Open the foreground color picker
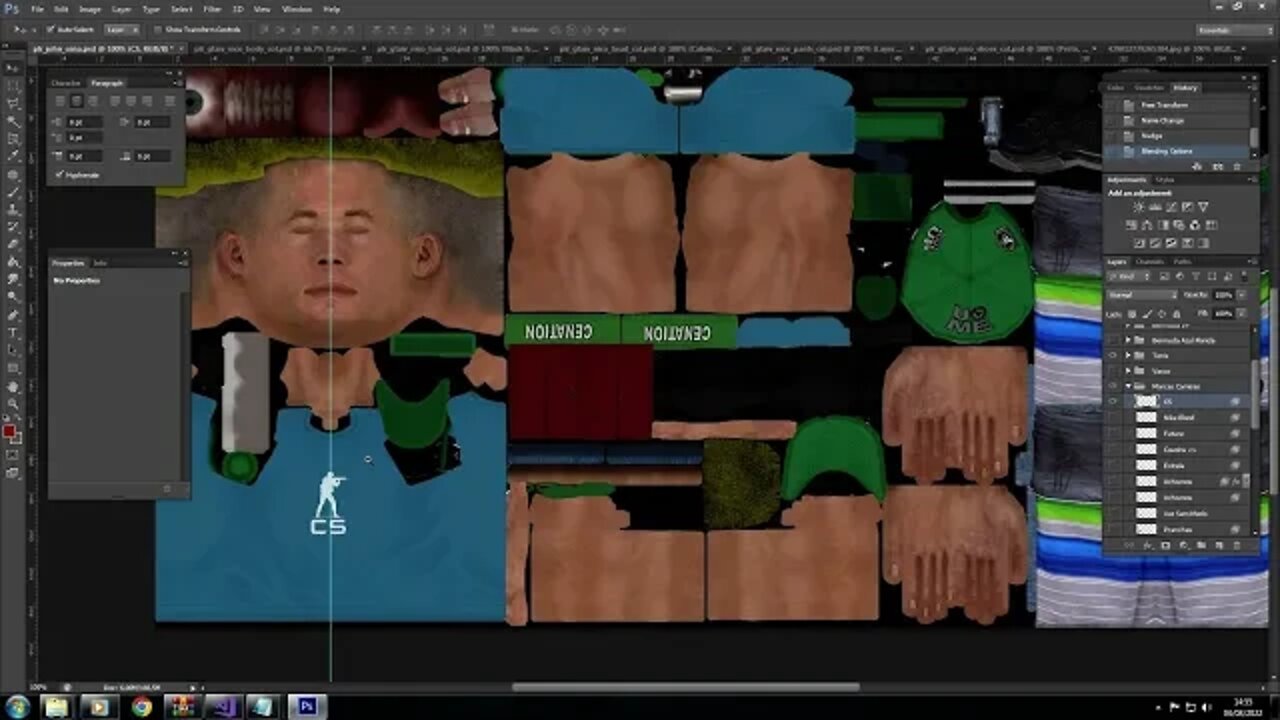 click(x=9, y=432)
